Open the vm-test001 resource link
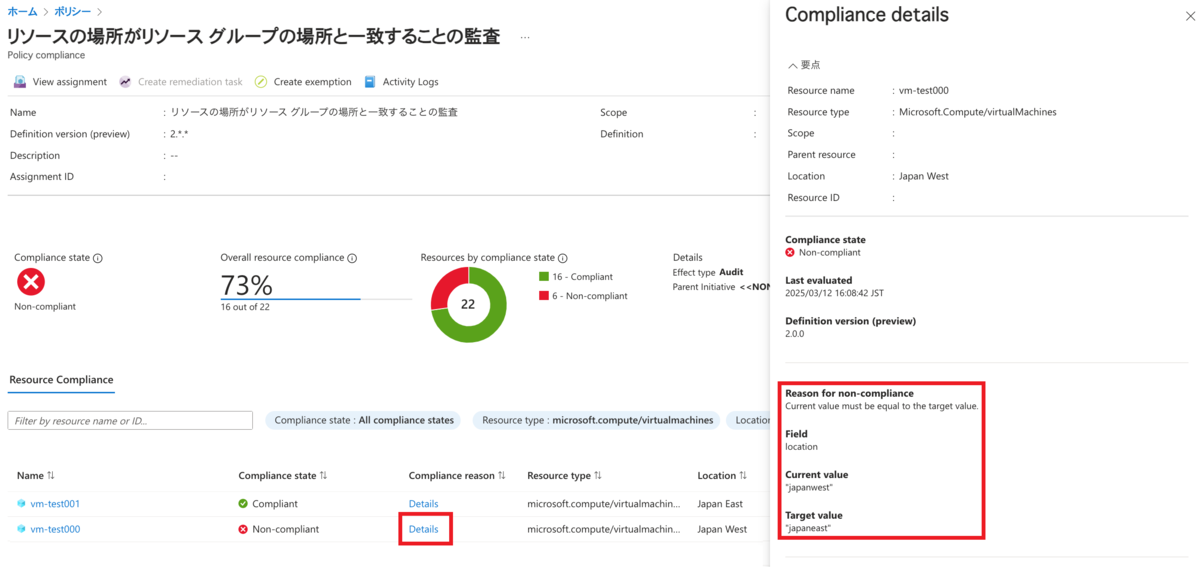Screen dimensions: 1200x567 point(55,504)
